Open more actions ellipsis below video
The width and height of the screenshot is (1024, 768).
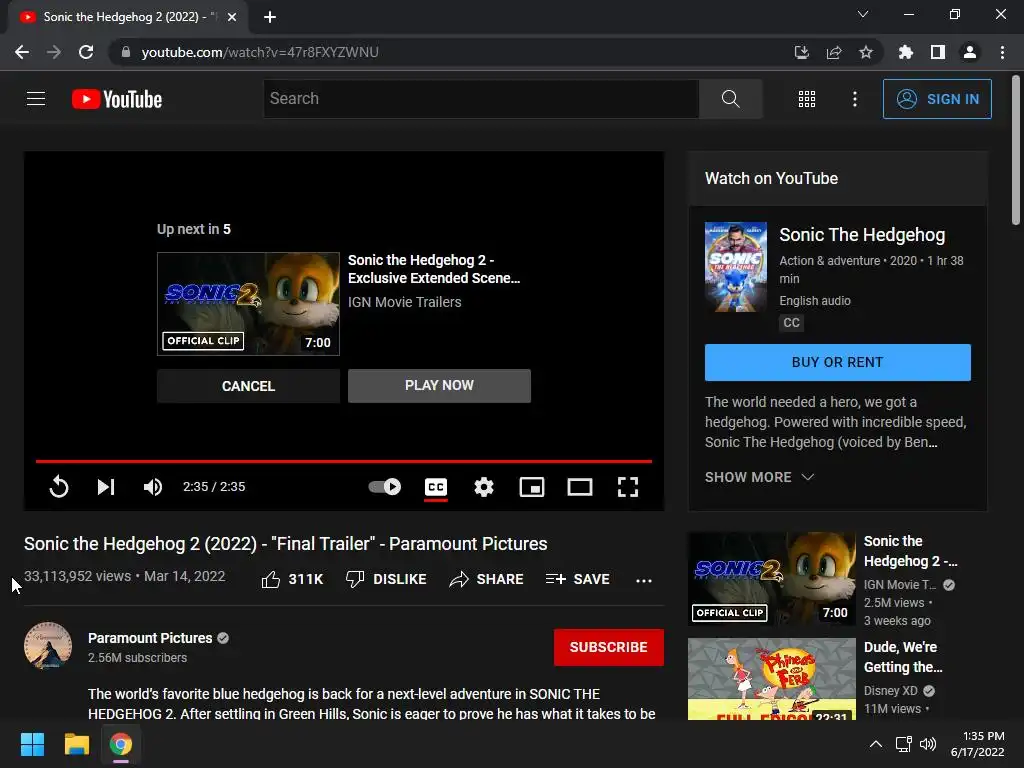tap(644, 580)
